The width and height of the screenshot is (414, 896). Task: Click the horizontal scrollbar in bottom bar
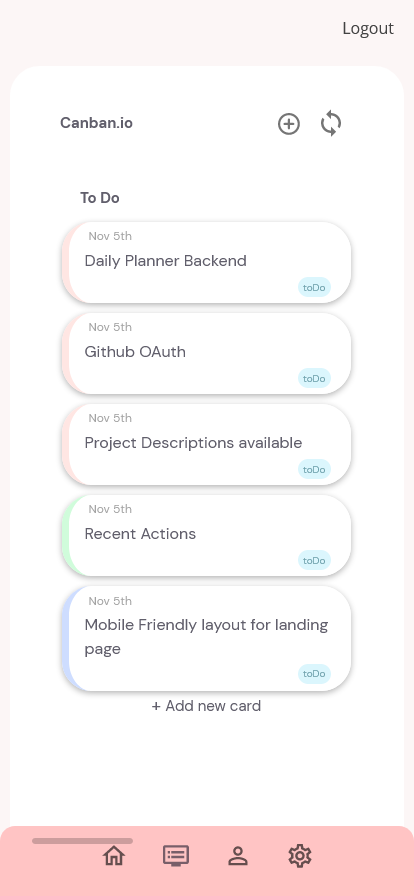point(82,841)
